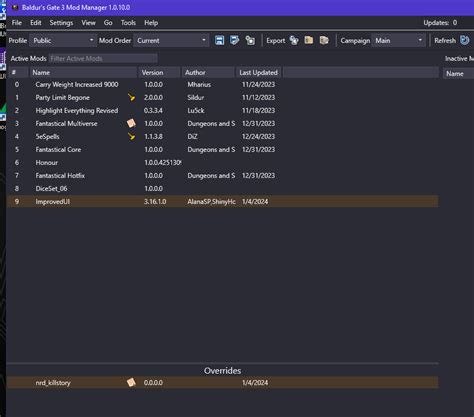Click the 11/24/2023 date cell
474x417 pixels.
point(258,84)
